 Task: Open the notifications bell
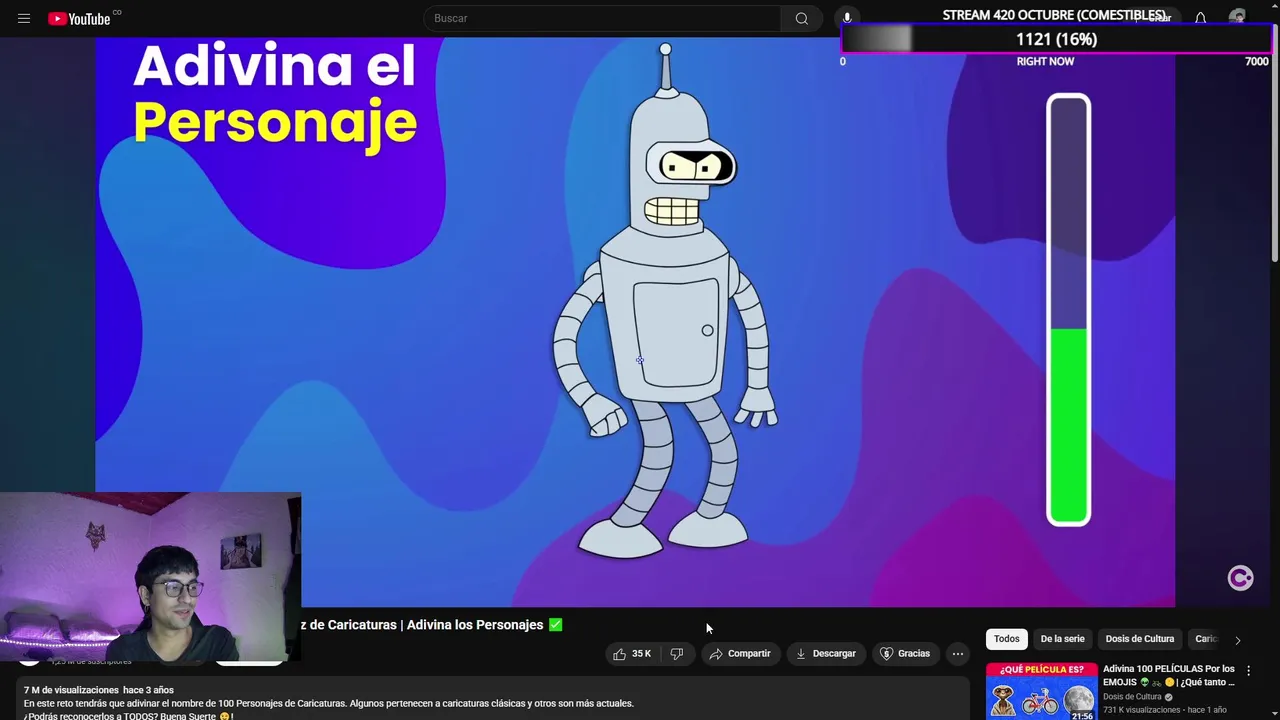pos(1200,18)
